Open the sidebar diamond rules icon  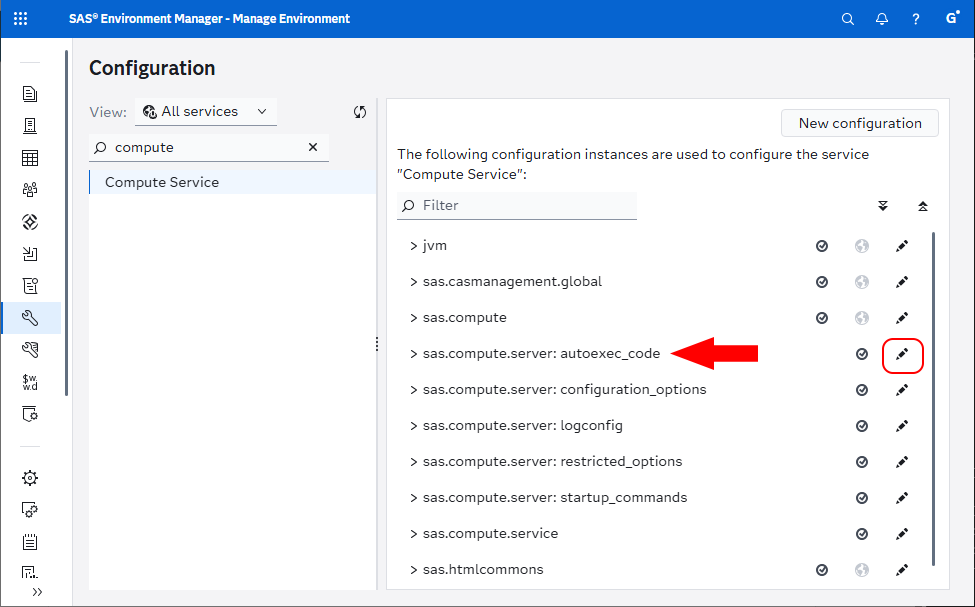[x=30, y=222]
